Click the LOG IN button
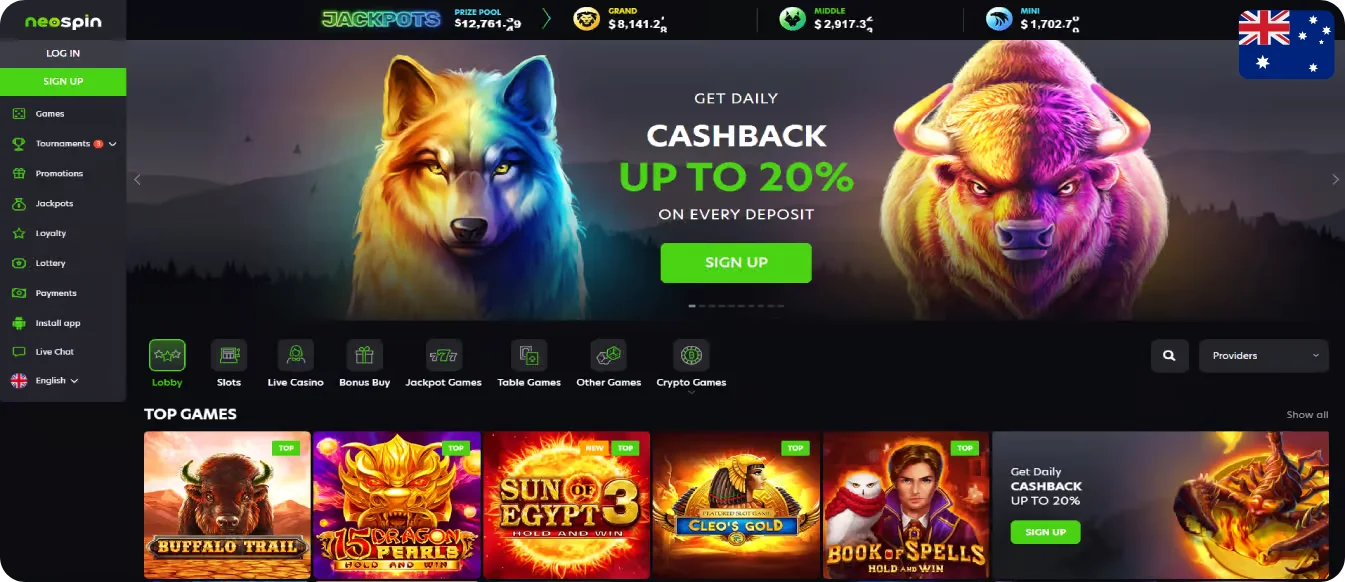The width and height of the screenshot is (1345, 582). click(63, 53)
